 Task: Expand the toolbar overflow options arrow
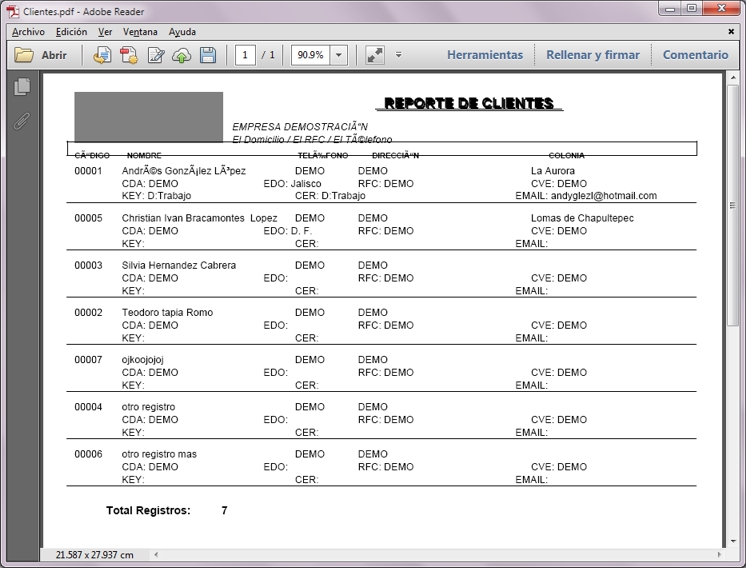tap(399, 55)
